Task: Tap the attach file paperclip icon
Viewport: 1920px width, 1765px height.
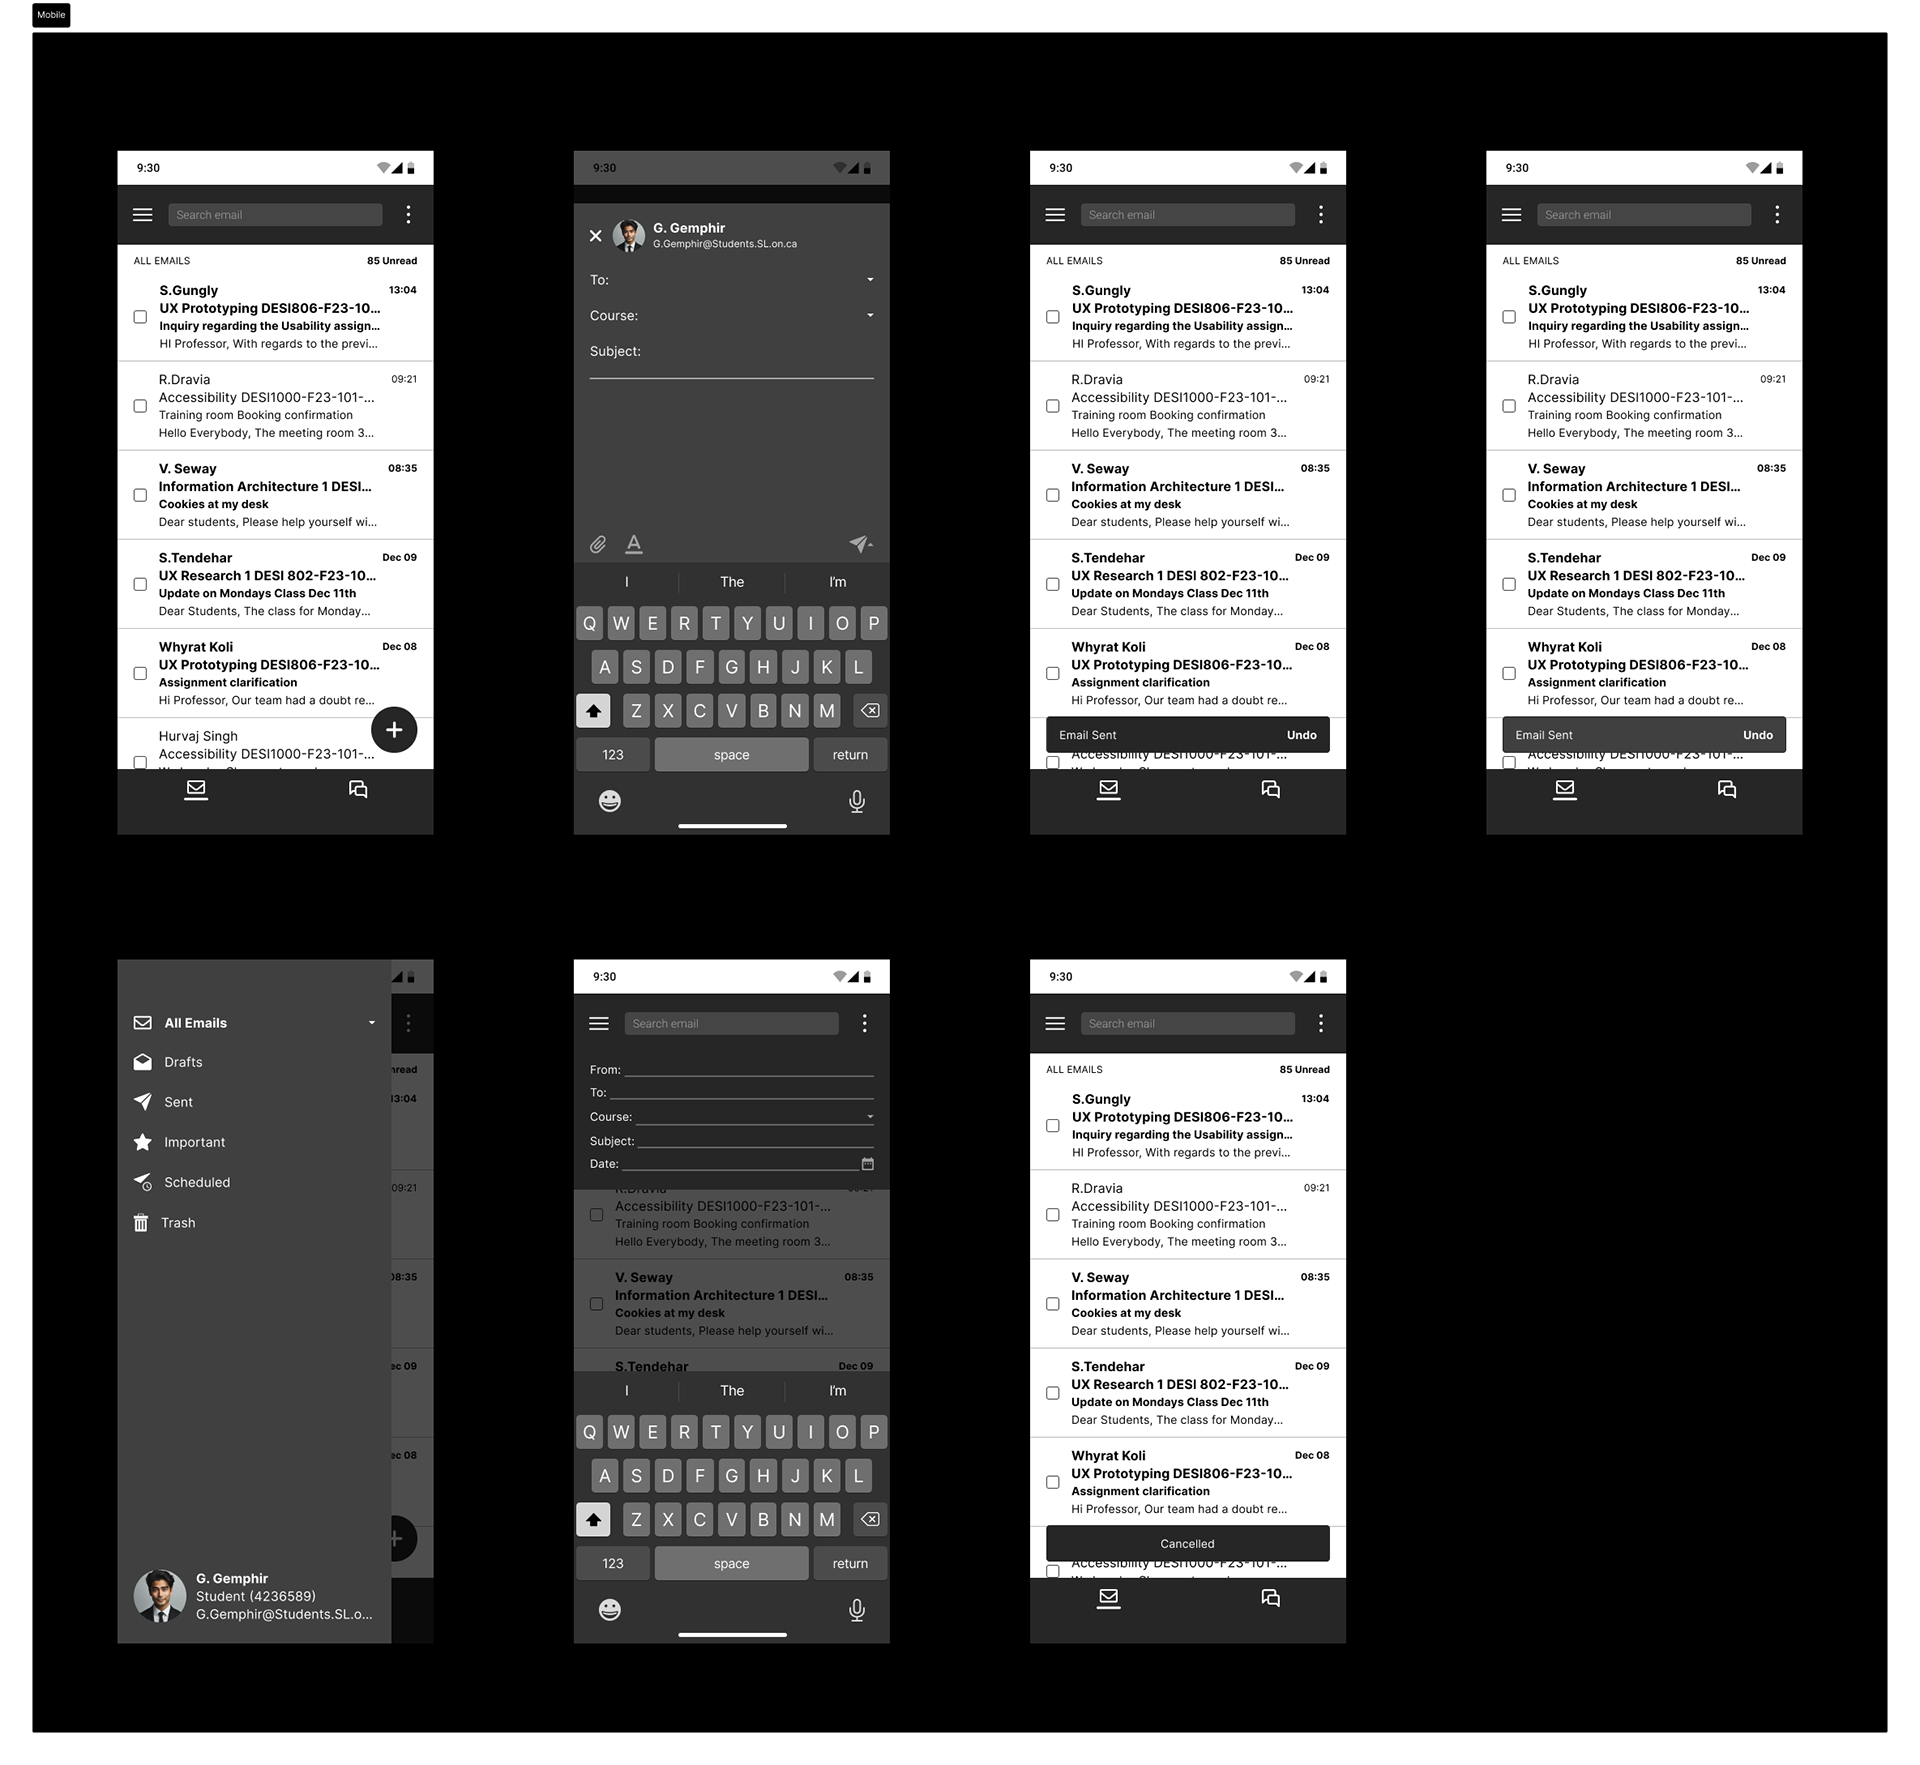Action: 599,544
